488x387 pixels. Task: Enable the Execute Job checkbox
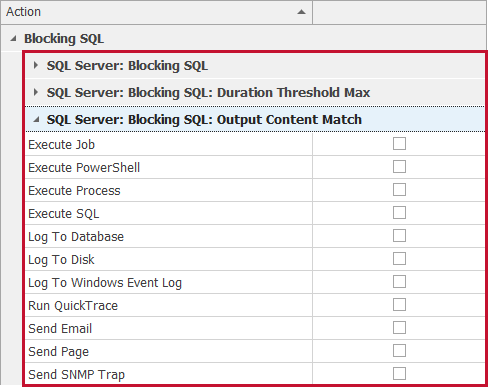click(x=399, y=144)
